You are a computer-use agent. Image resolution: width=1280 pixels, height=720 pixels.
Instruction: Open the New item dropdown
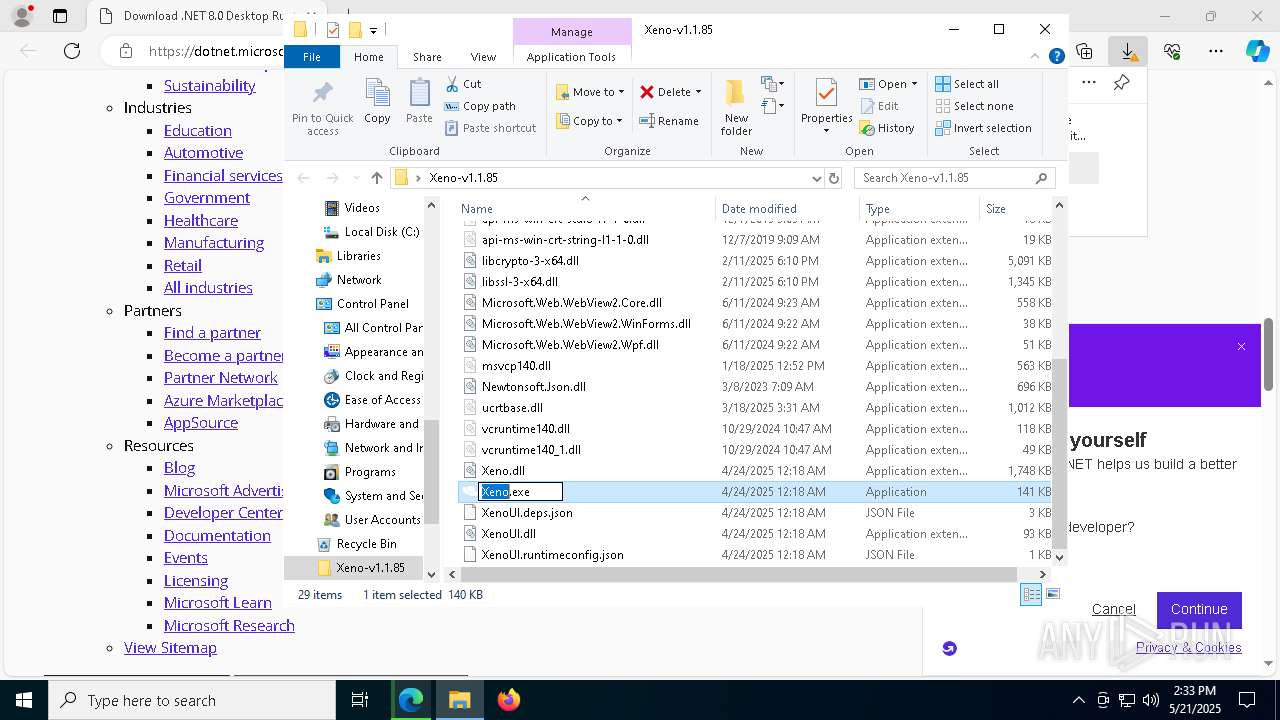[x=772, y=84]
